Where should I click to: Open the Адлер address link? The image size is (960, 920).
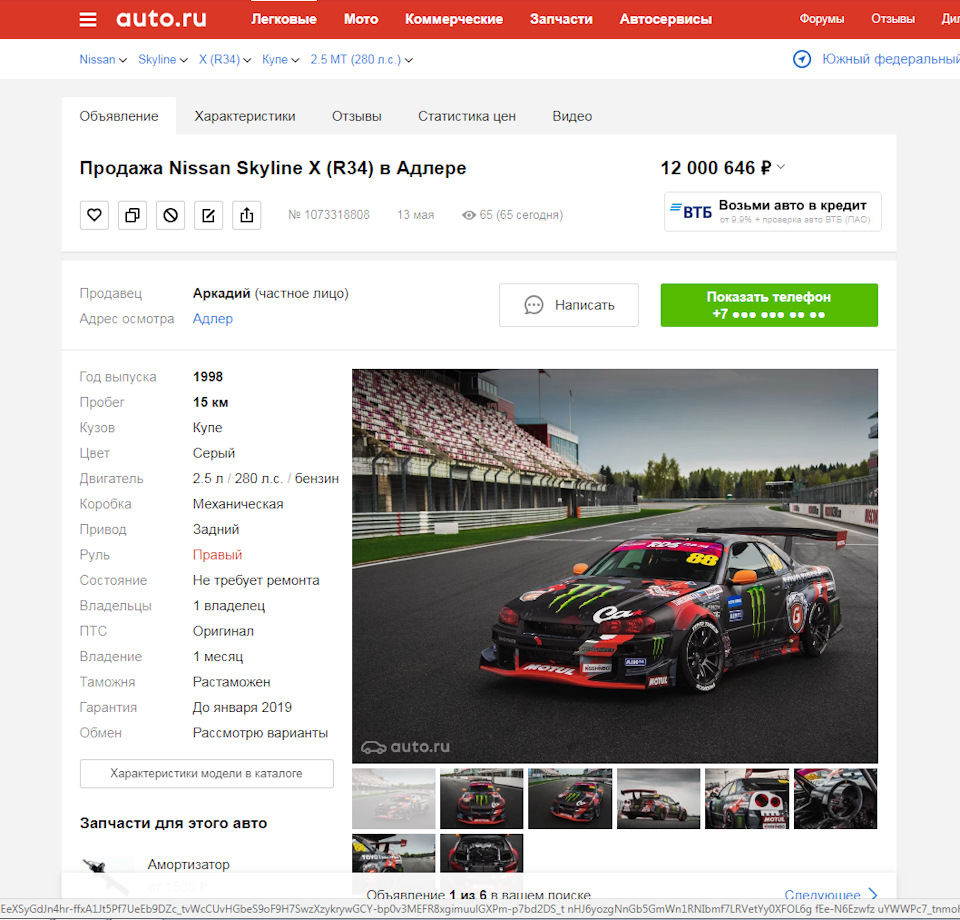[x=213, y=319]
